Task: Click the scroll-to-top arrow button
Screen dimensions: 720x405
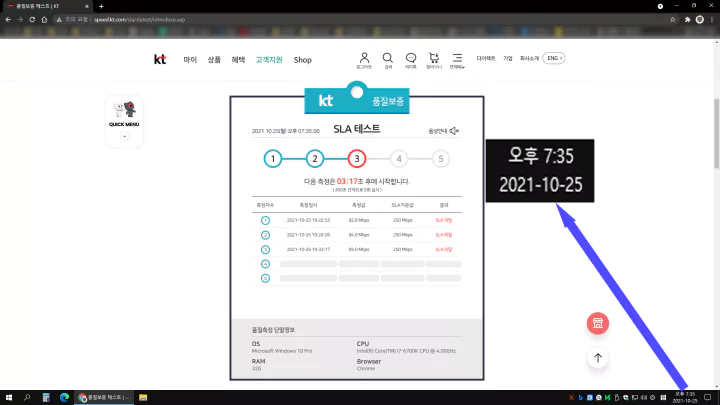Action: [x=597, y=358]
